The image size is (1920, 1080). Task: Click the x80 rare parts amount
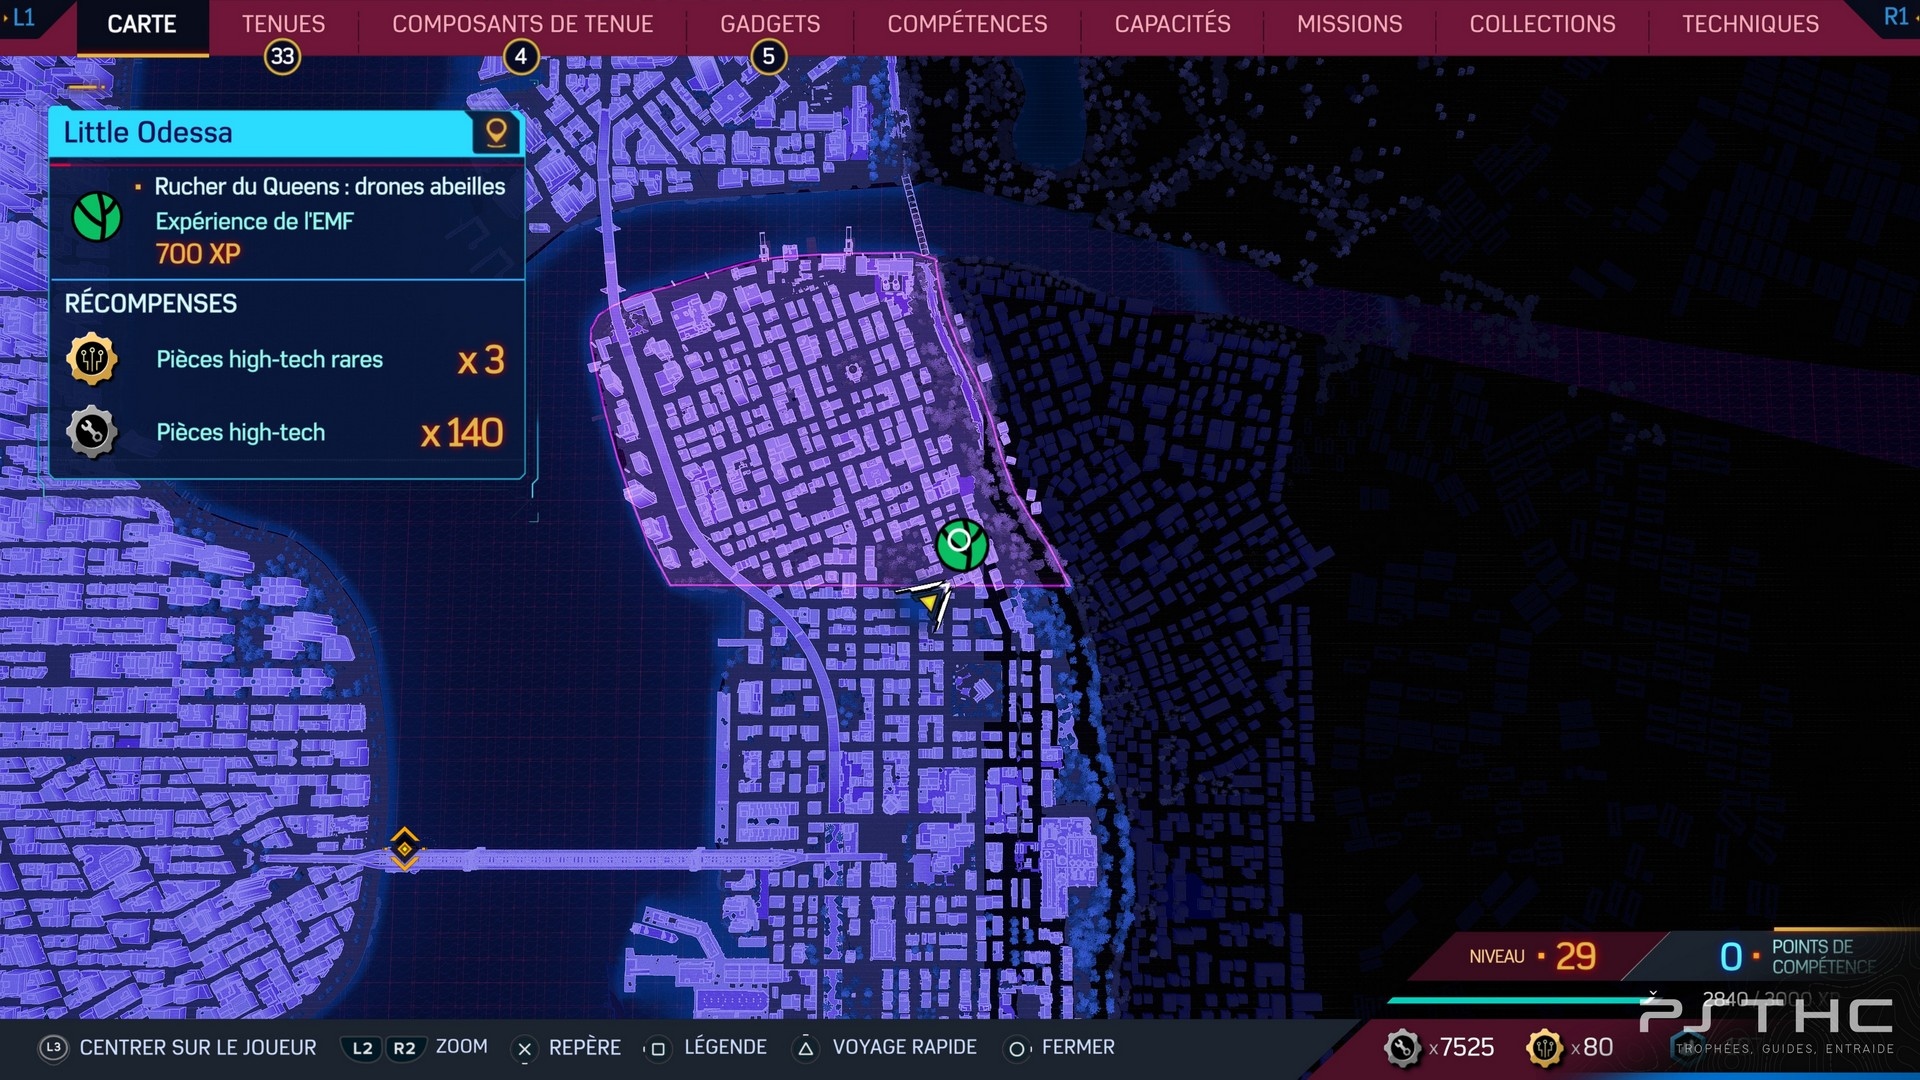1592,1047
